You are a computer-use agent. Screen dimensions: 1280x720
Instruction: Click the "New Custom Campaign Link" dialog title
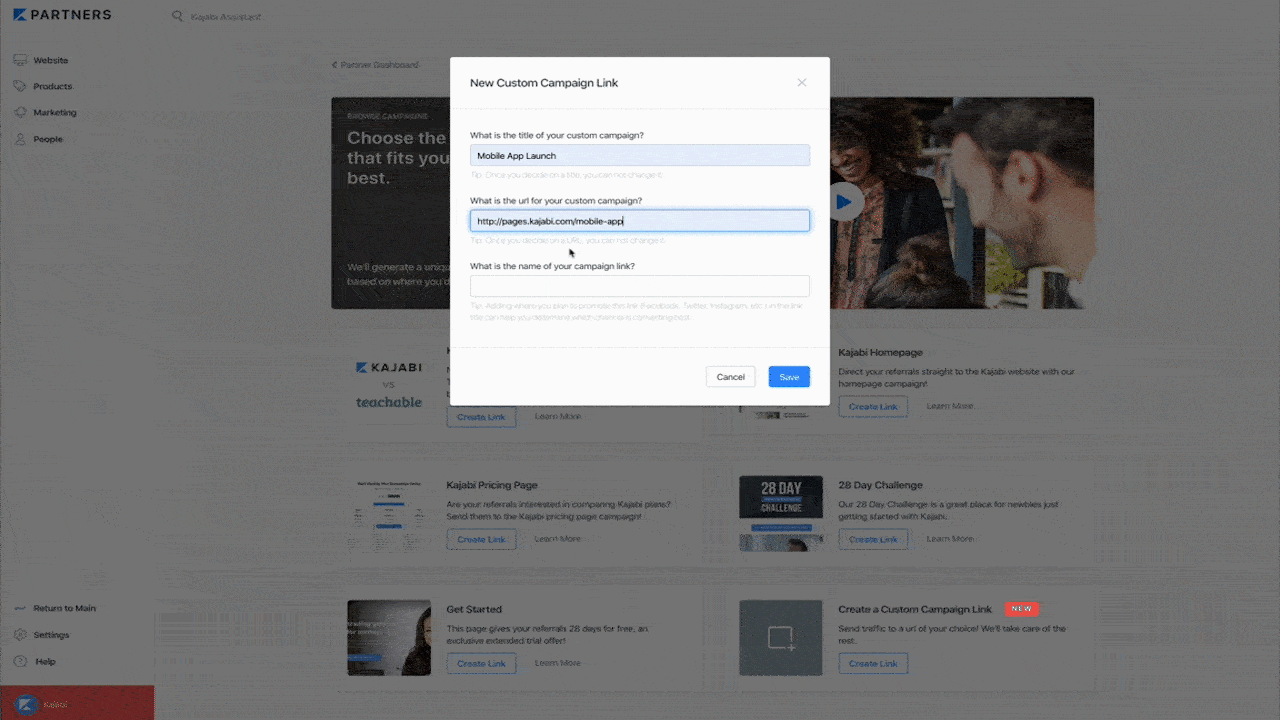pos(544,83)
